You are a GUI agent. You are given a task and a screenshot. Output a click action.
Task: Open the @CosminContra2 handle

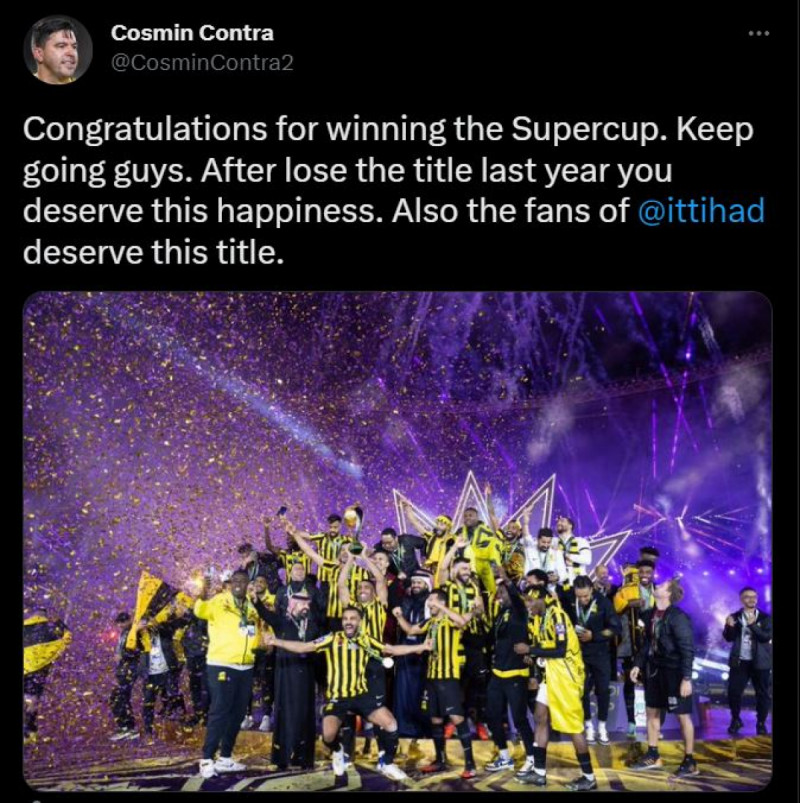[202, 63]
